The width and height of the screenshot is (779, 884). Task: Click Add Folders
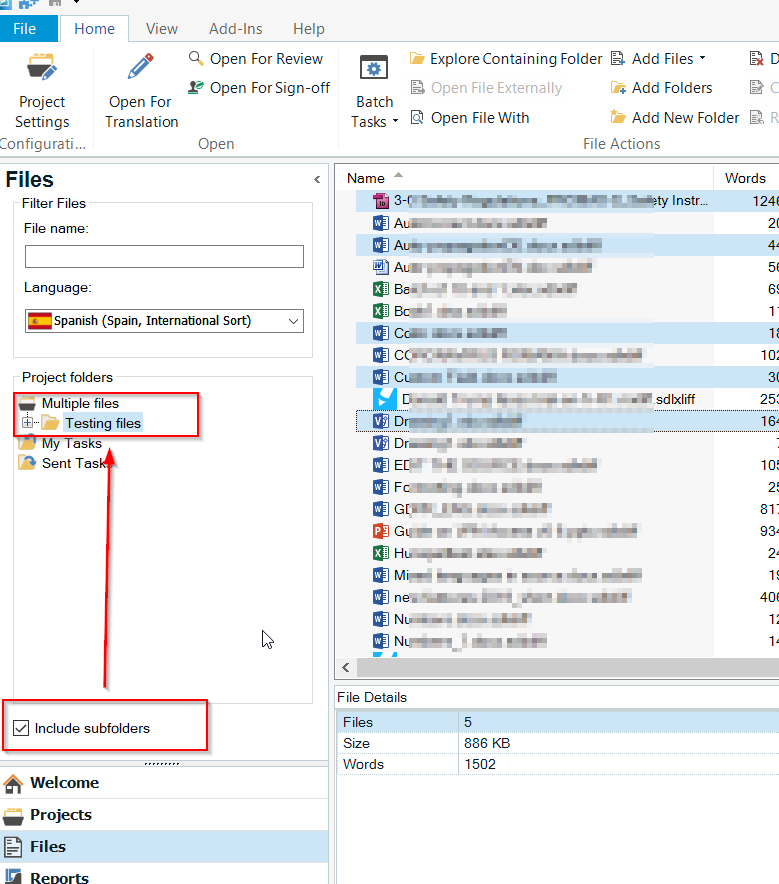click(662, 88)
